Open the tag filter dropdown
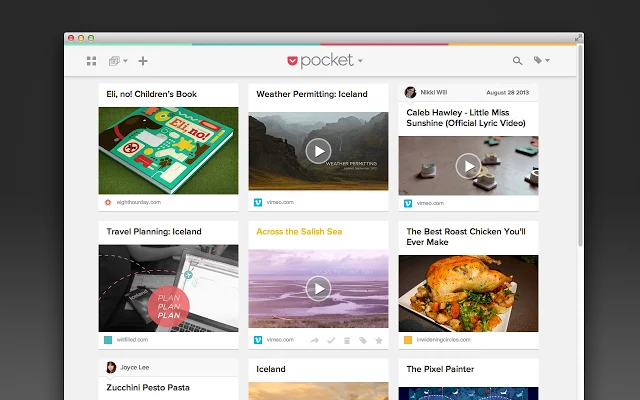This screenshot has height=400, width=640. point(541,60)
